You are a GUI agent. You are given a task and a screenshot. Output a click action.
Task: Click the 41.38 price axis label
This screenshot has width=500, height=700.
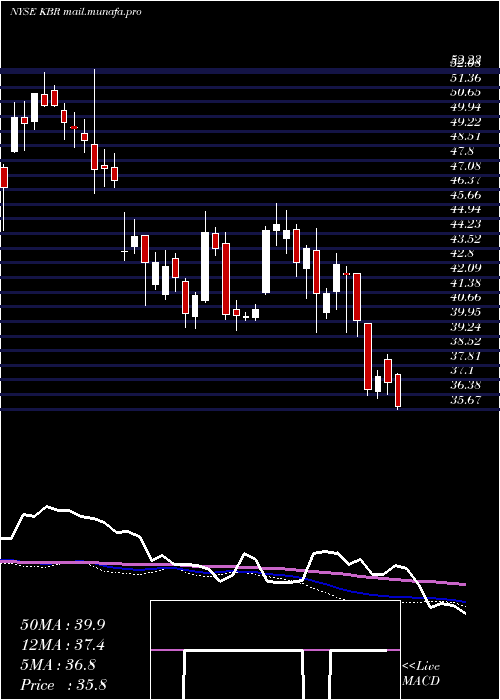[465, 282]
